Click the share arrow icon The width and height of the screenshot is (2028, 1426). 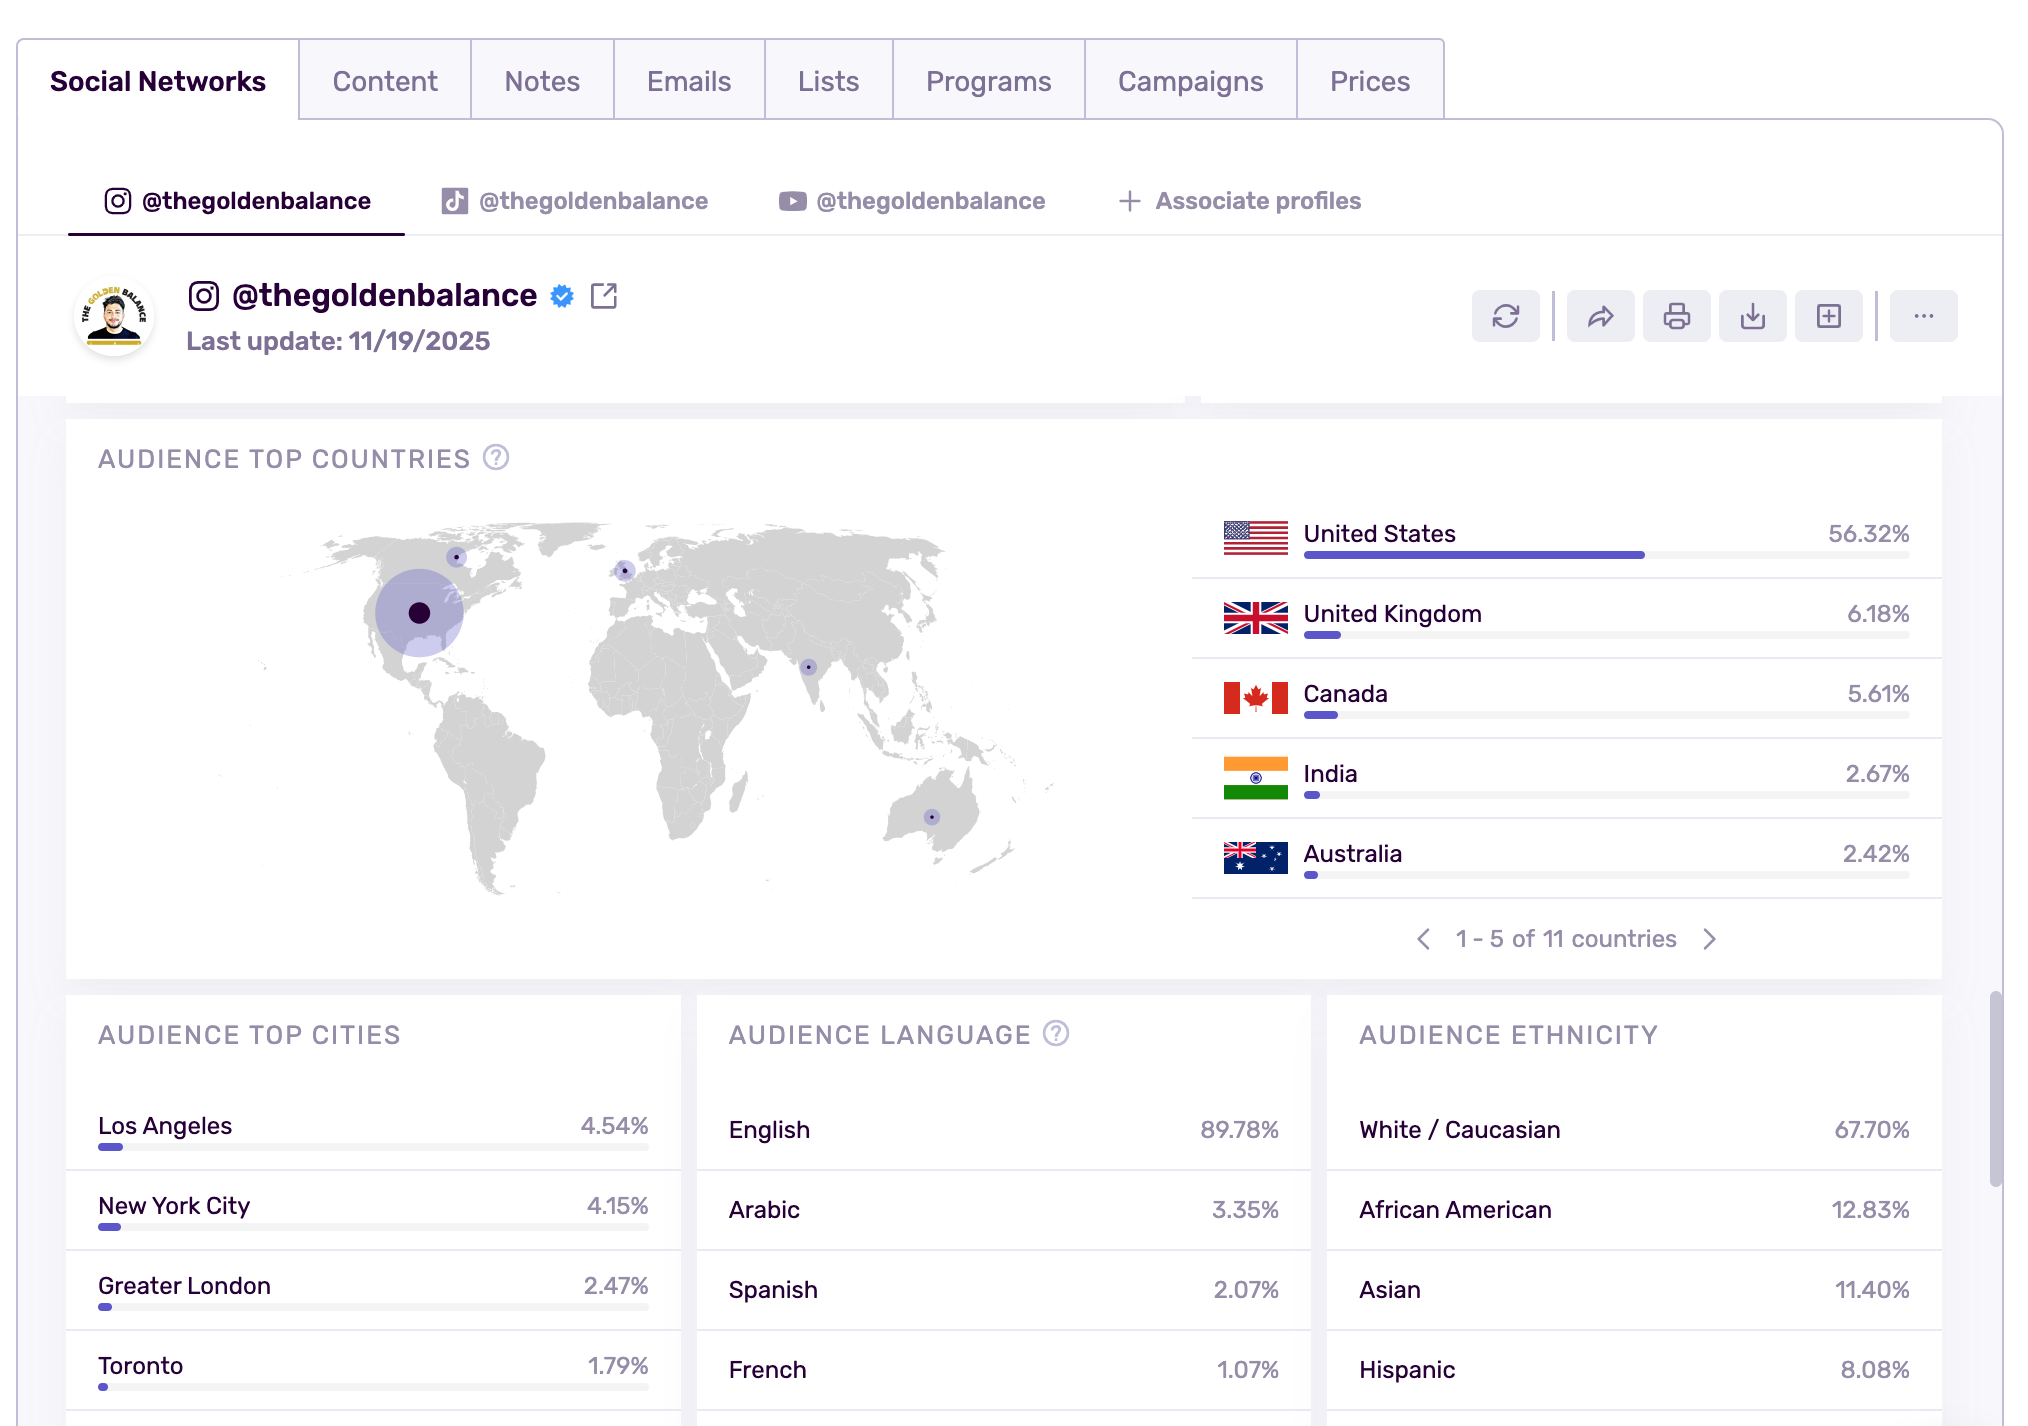pyautogui.click(x=1600, y=317)
